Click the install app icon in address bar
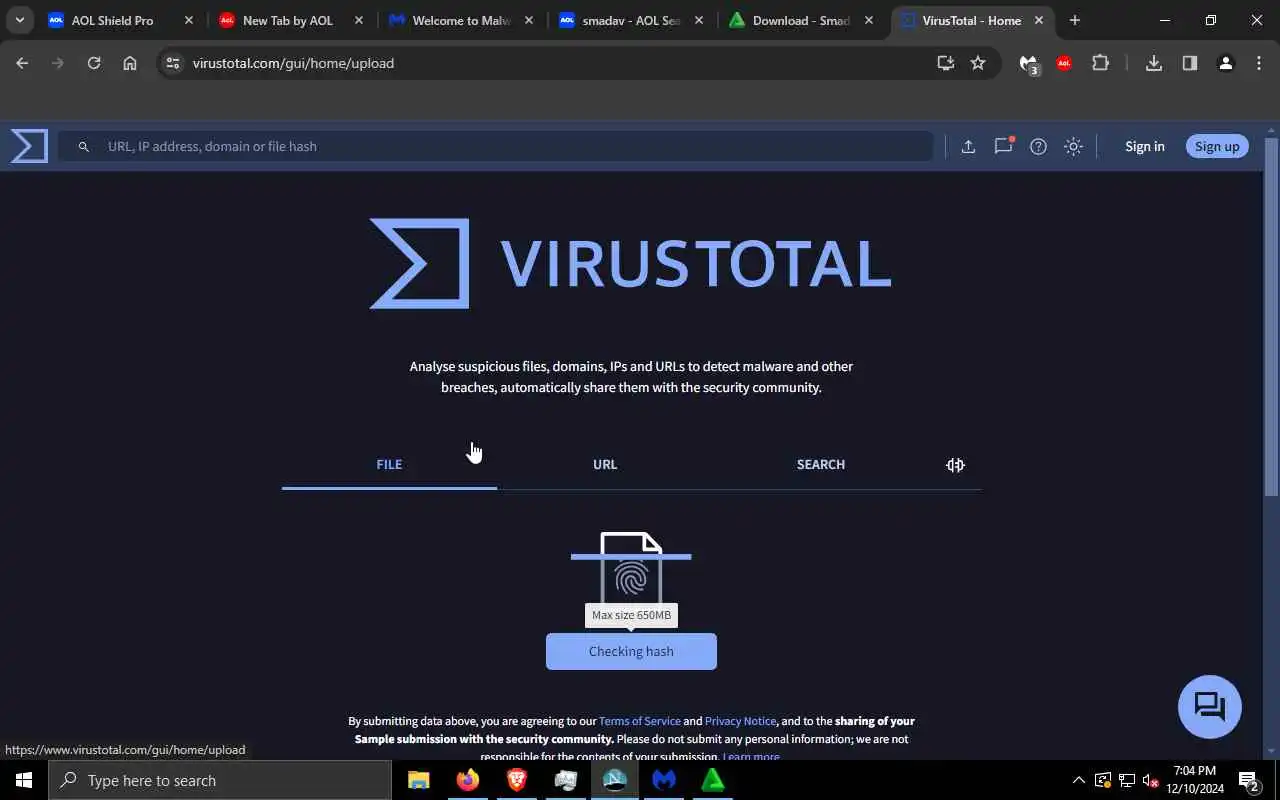The width and height of the screenshot is (1280, 800). [945, 63]
